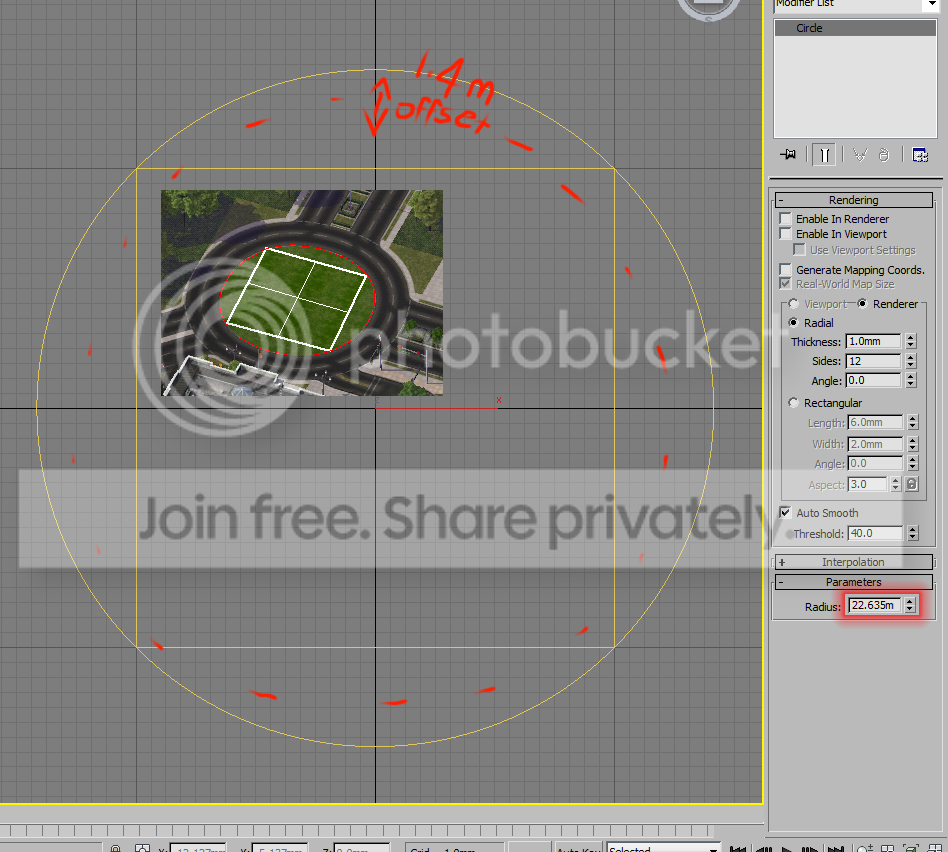The width and height of the screenshot is (948, 852).
Task: Adjust the Aspect spinner arrows
Action: coord(896,484)
